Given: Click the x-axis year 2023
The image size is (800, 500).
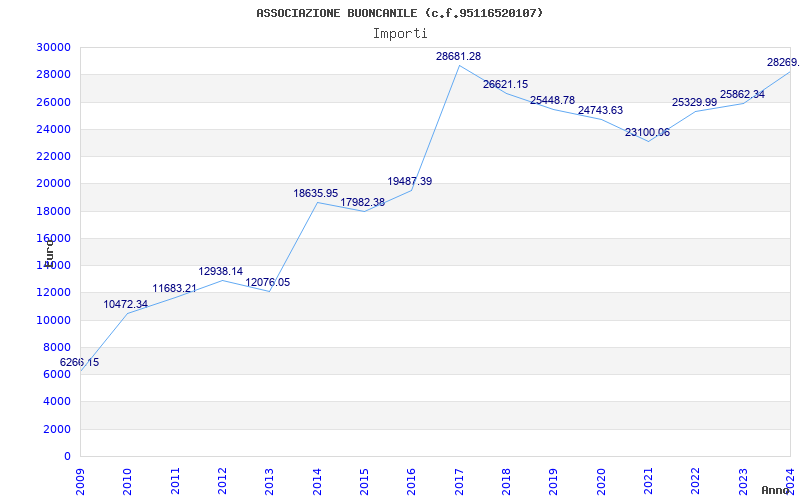Looking at the screenshot, I should point(743,481).
